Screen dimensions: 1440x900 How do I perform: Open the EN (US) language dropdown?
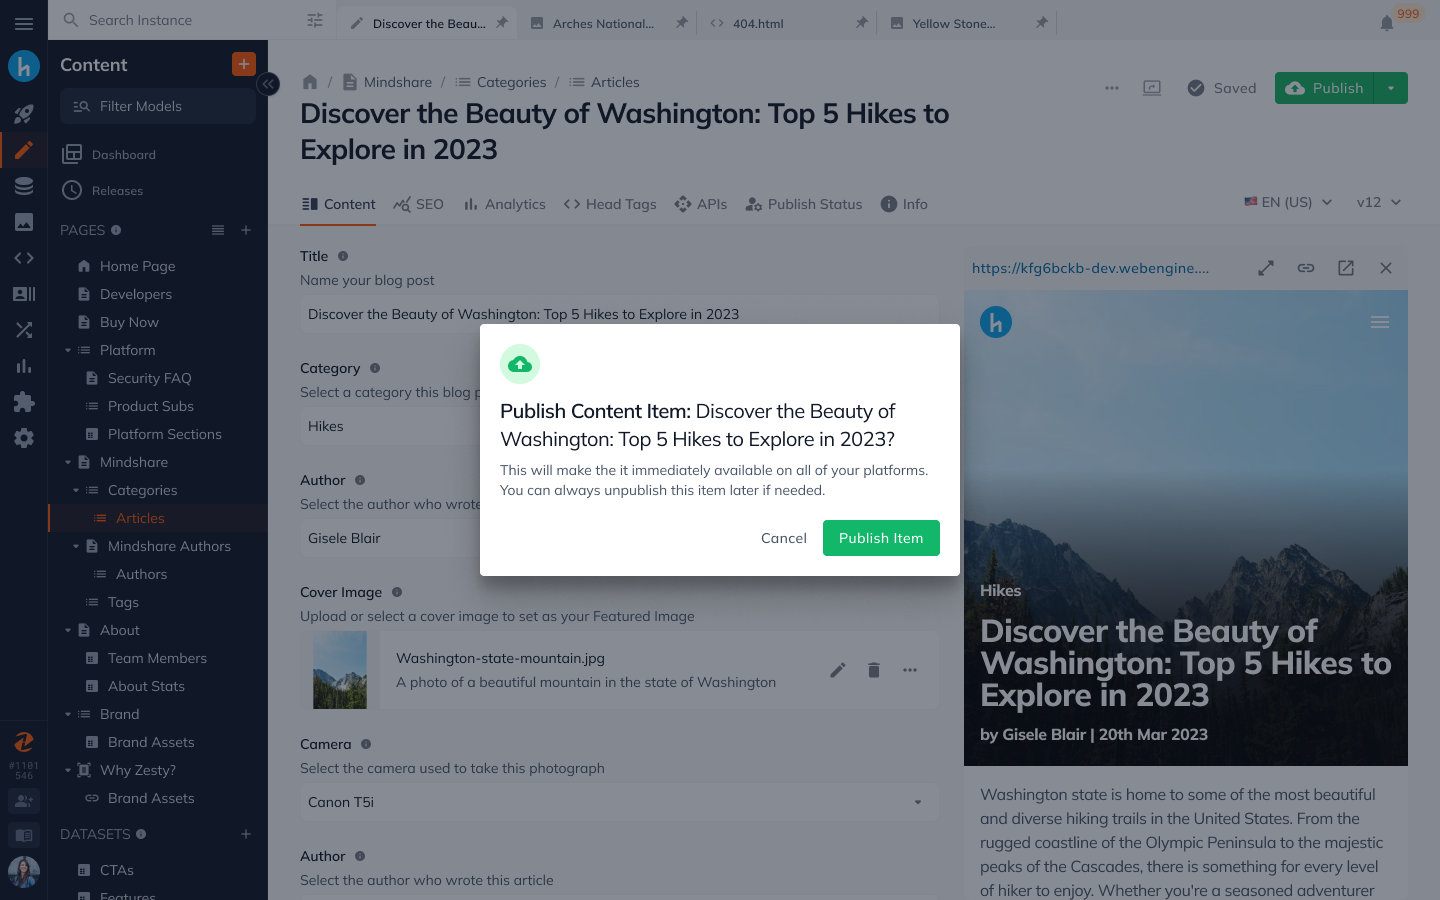tap(1288, 202)
